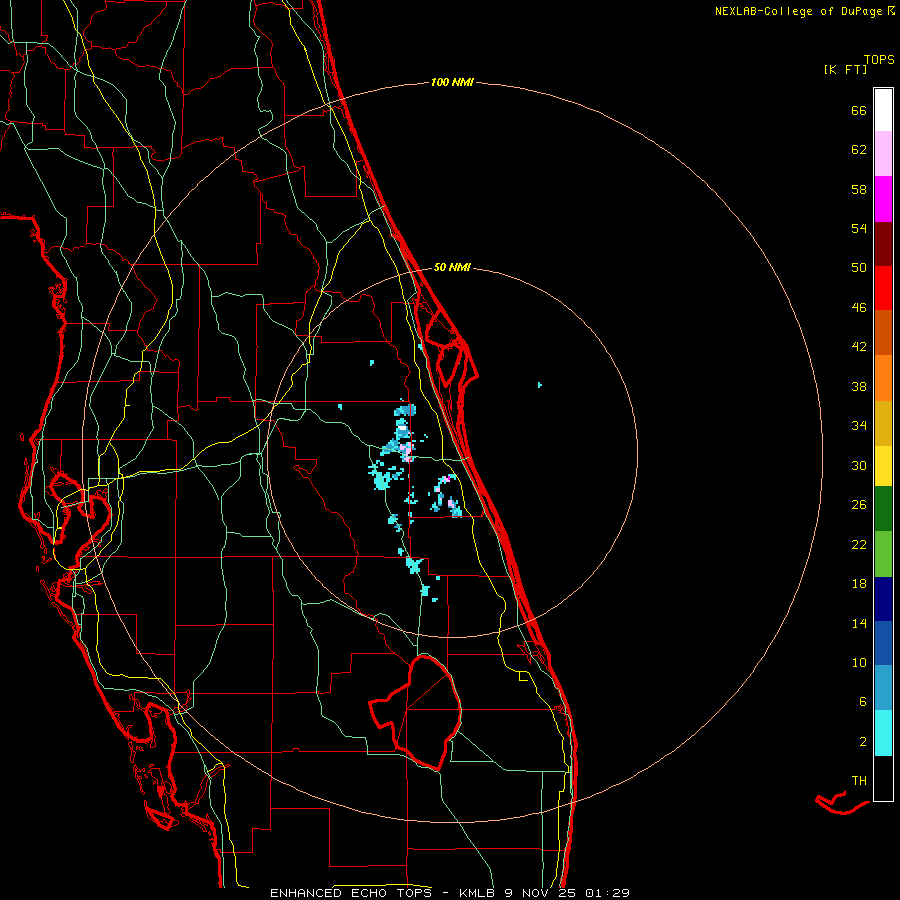Select the dark orange legend swatch
This screenshot has width=900, height=900.
click(883, 333)
